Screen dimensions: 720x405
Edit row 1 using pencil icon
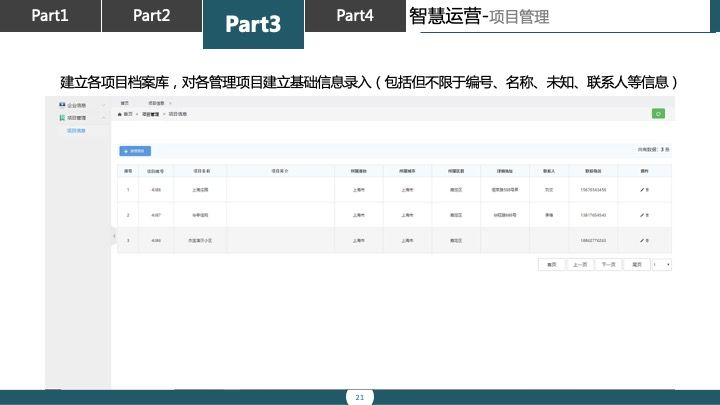[642, 190]
